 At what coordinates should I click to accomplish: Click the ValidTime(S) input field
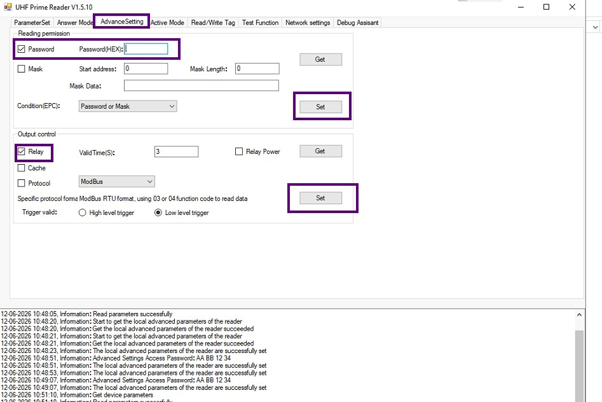click(x=176, y=152)
